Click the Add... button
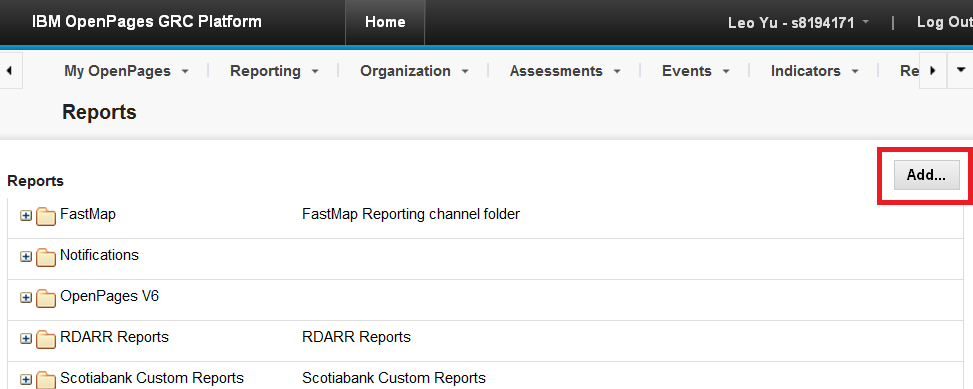 coord(926,176)
